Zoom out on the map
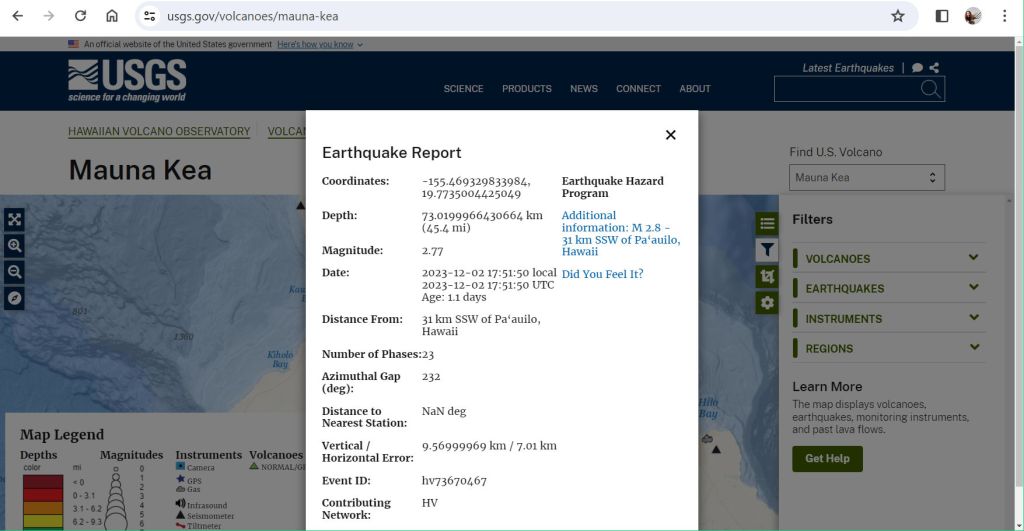1024x531 pixels. [x=14, y=272]
